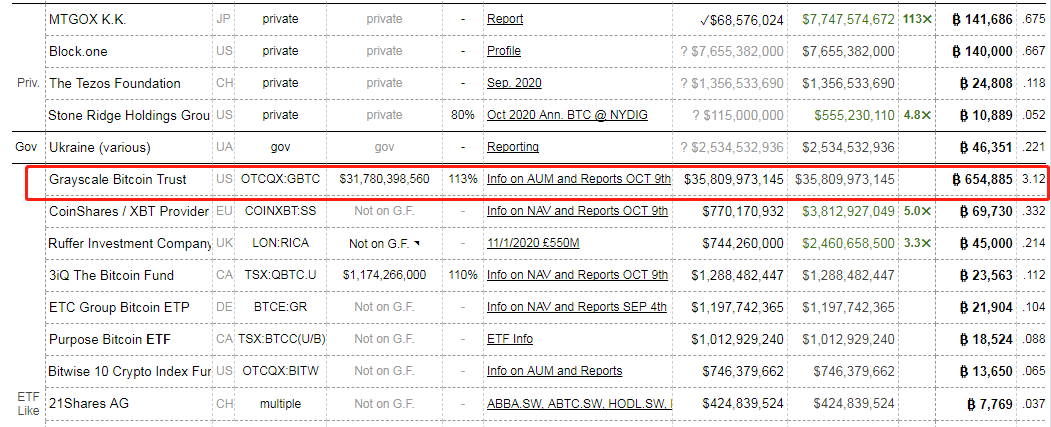Open CoinShares' Info on NAV and Reports link
This screenshot has width=1051, height=427.
coord(577,211)
